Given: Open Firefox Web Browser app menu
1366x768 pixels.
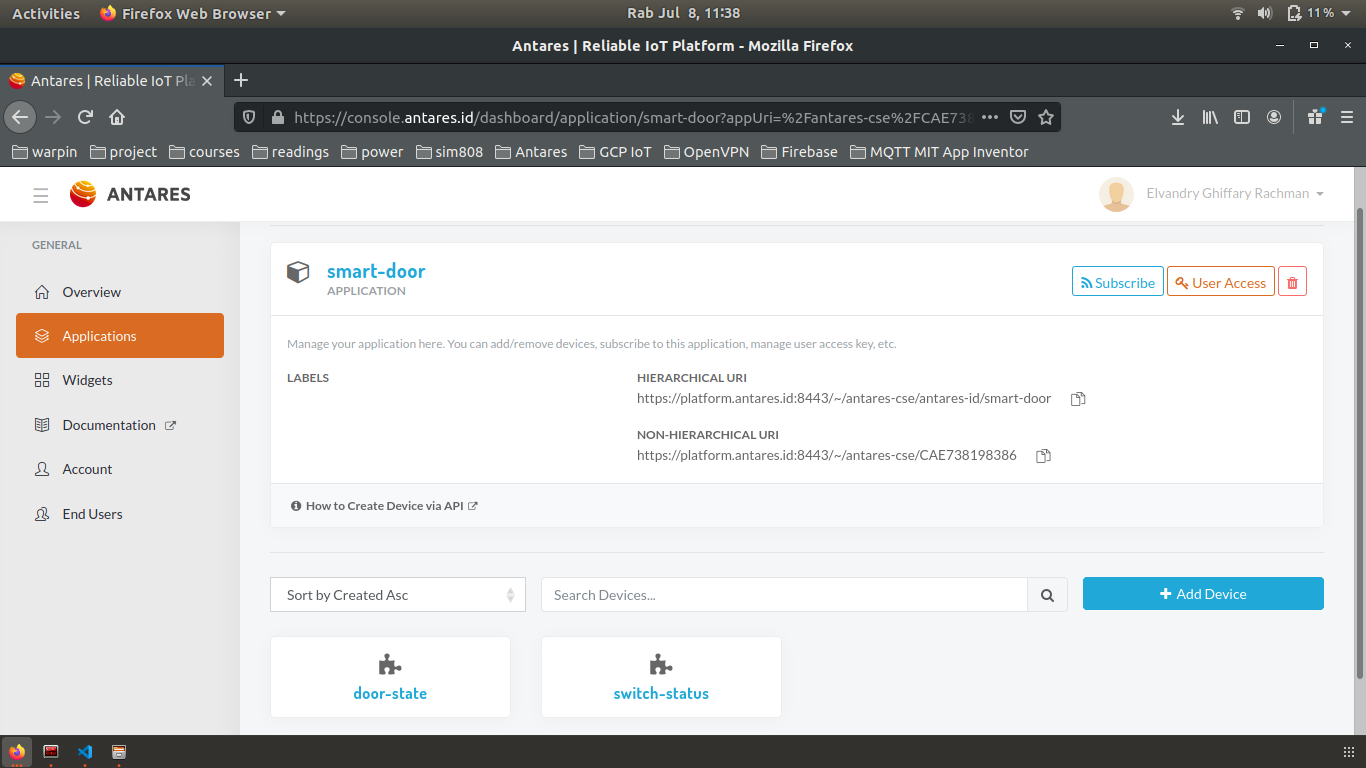Looking at the screenshot, I should [x=193, y=13].
